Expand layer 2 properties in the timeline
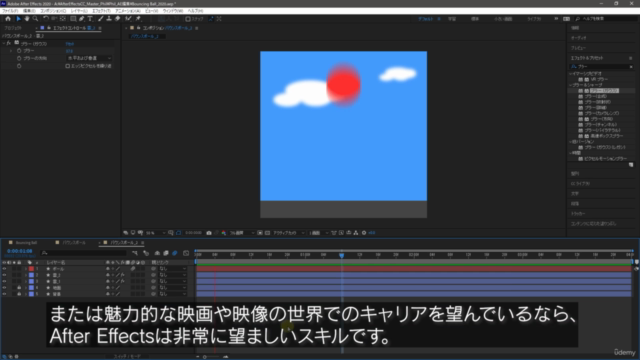This screenshot has width=640, height=360. pyautogui.click(x=25, y=275)
